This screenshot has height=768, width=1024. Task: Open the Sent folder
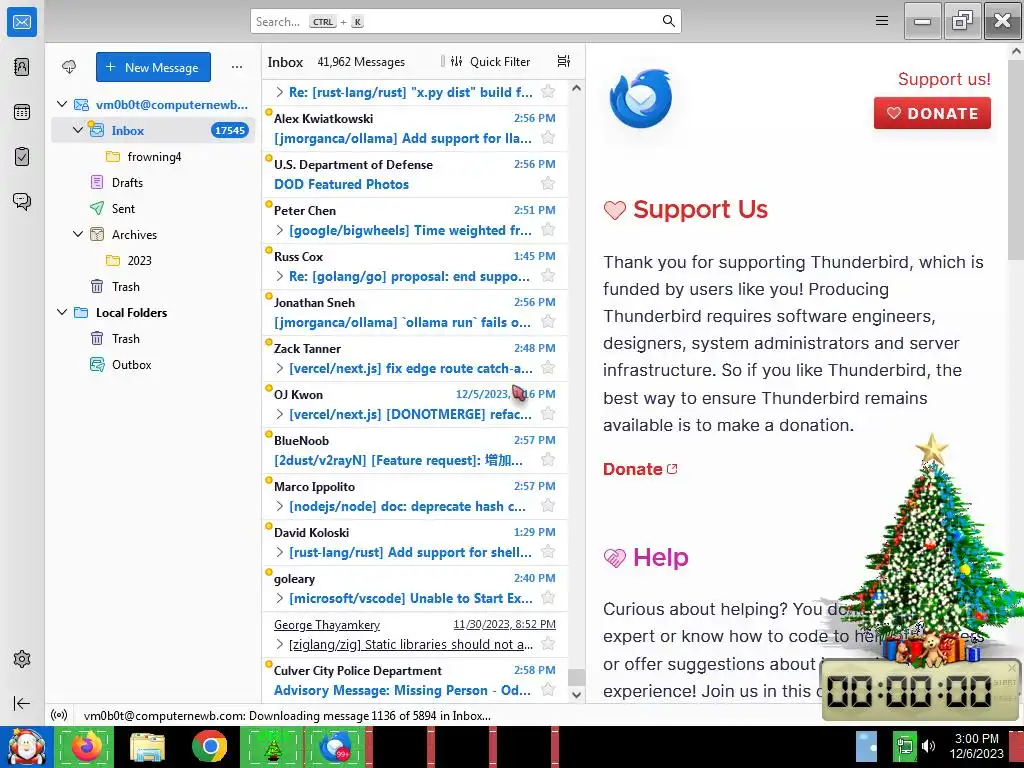click(153, 208)
